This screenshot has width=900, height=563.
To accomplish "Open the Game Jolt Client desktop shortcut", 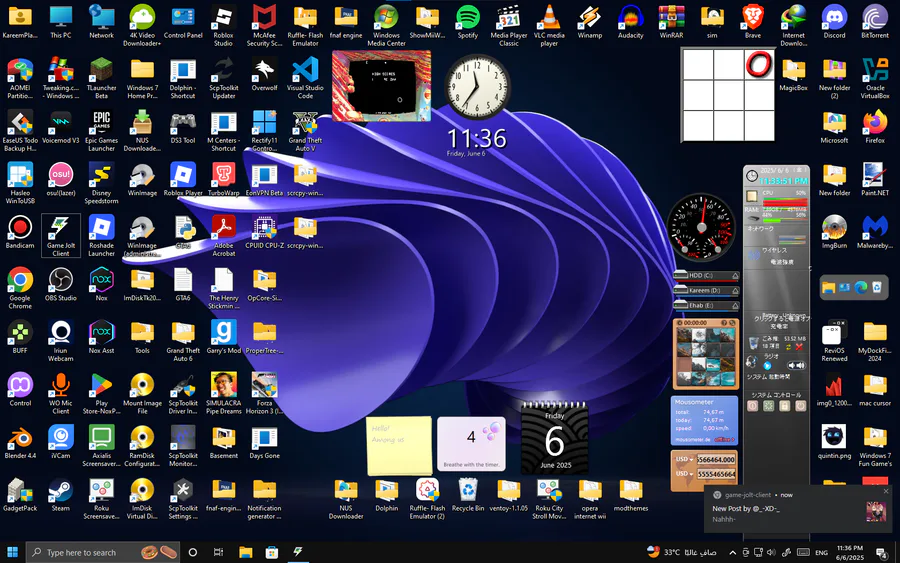I will pyautogui.click(x=60, y=236).
